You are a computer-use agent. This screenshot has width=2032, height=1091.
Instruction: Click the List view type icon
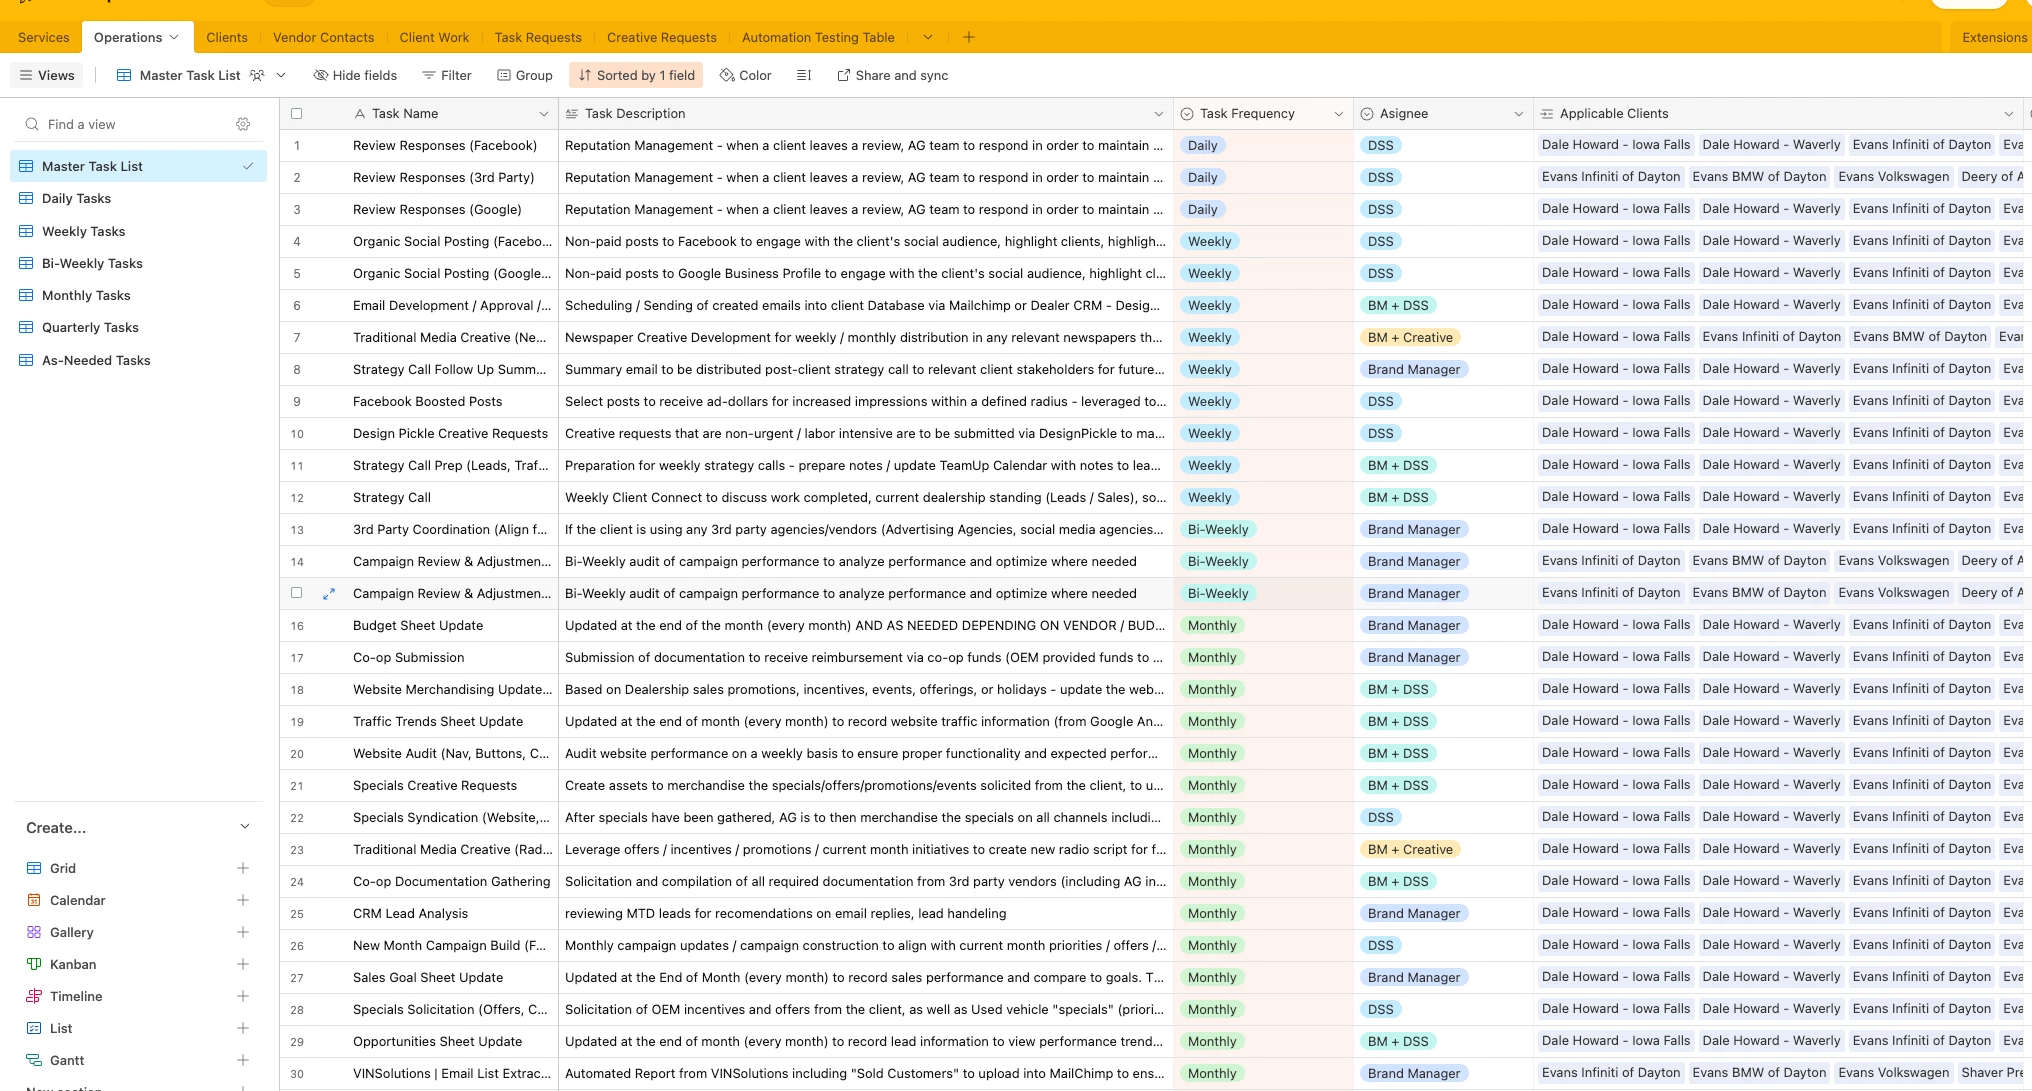34,1028
